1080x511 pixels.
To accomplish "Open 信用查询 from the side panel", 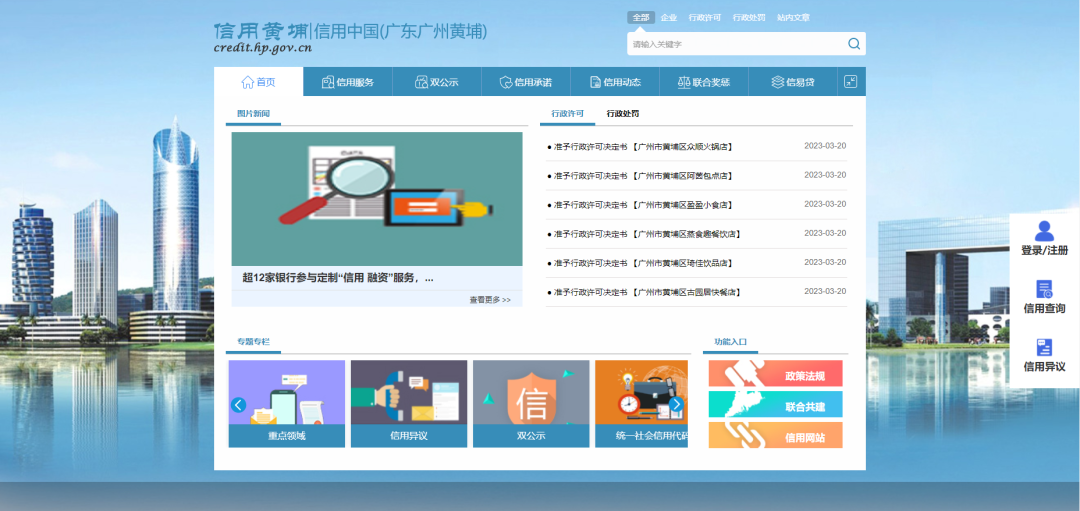I will [x=1044, y=297].
